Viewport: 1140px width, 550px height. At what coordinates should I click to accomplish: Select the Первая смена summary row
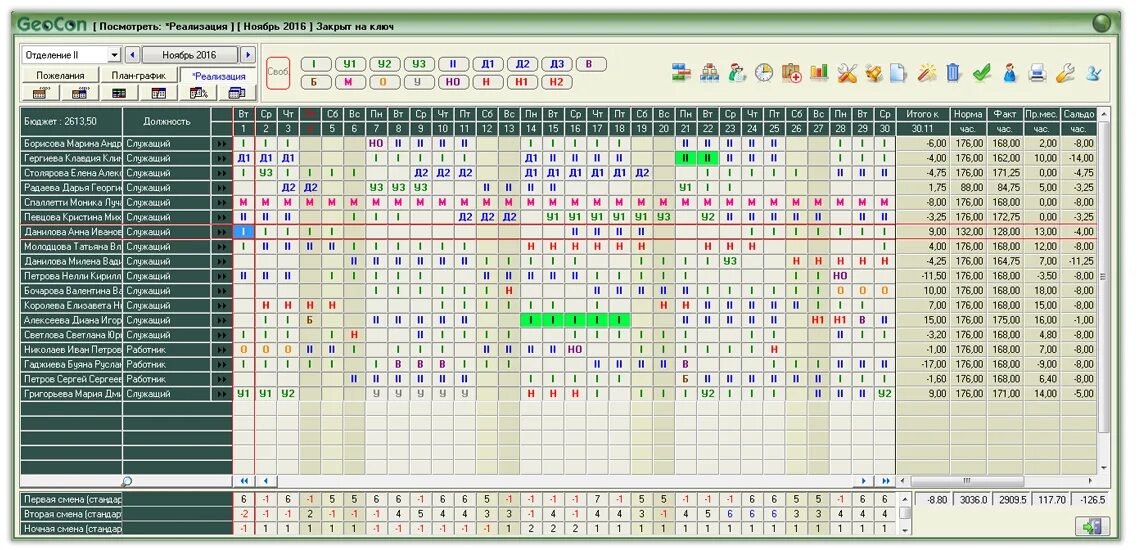pyautogui.click(x=71, y=500)
